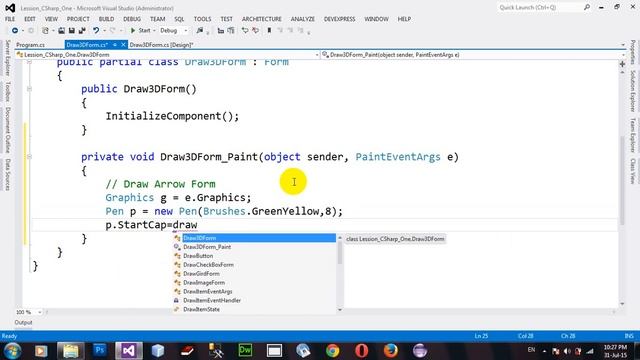Open the BUILD menu
Image resolution: width=640 pixels, height=360 pixels.
point(106,19)
